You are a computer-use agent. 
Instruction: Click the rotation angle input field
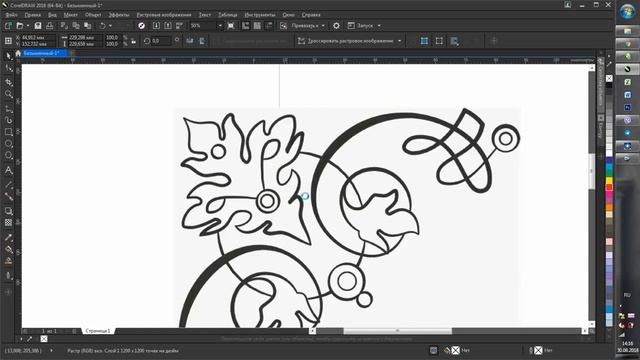pos(161,41)
